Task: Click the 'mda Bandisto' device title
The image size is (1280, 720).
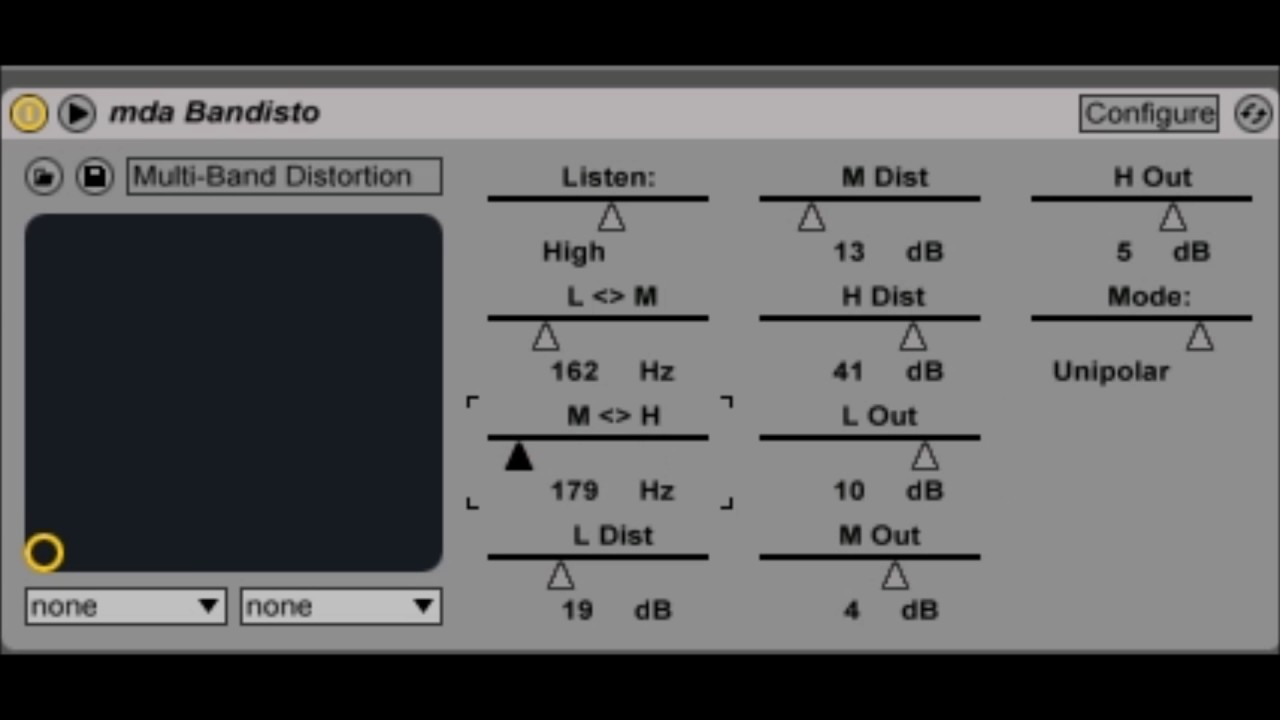Action: pyautogui.click(x=215, y=112)
